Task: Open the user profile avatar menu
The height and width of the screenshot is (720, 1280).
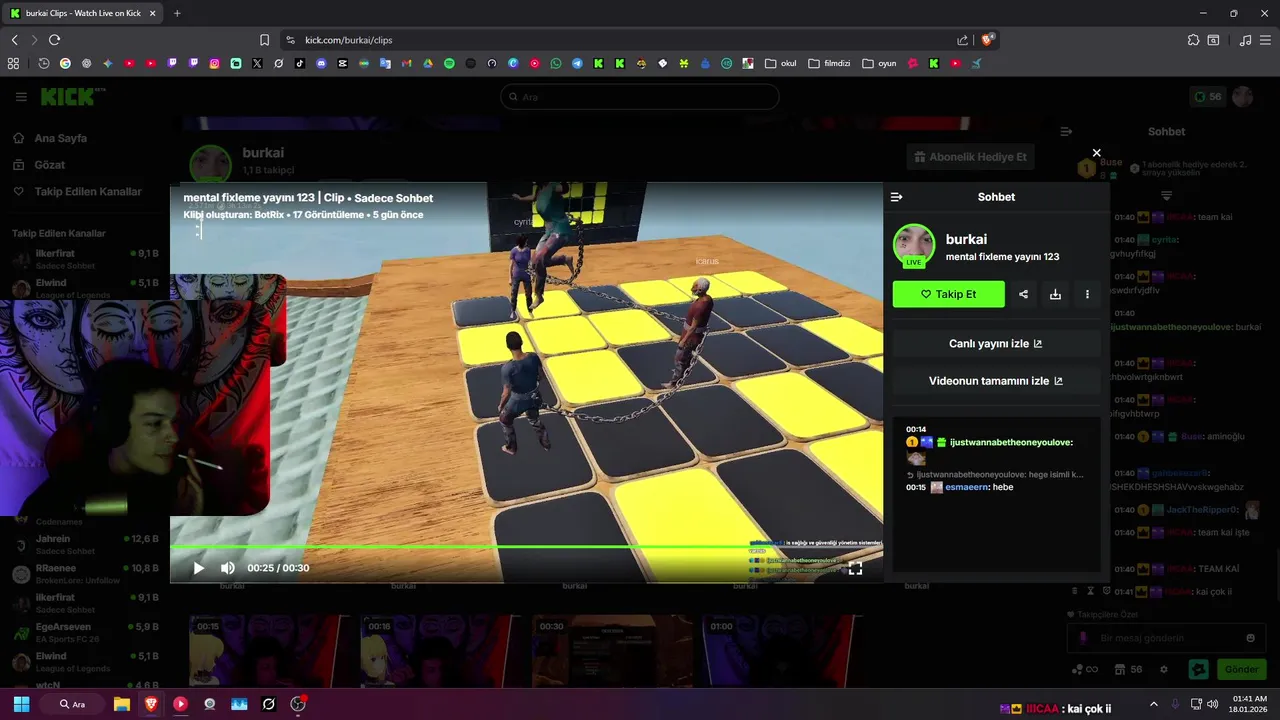Action: coord(1242,97)
